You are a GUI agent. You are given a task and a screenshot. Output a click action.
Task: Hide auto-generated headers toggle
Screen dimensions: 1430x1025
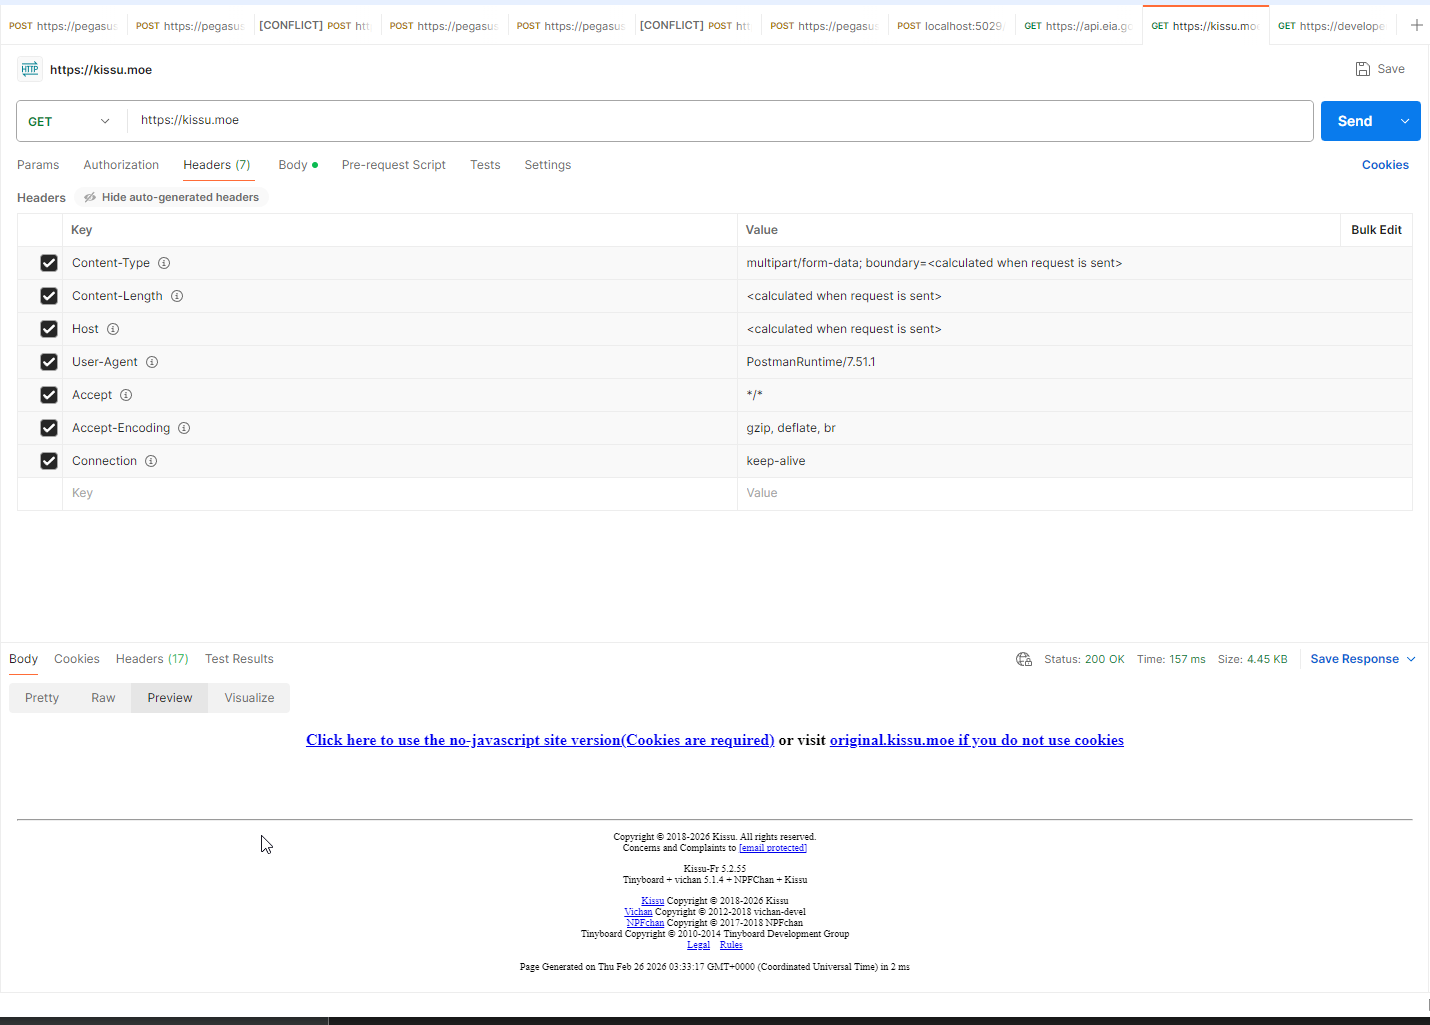[171, 197]
